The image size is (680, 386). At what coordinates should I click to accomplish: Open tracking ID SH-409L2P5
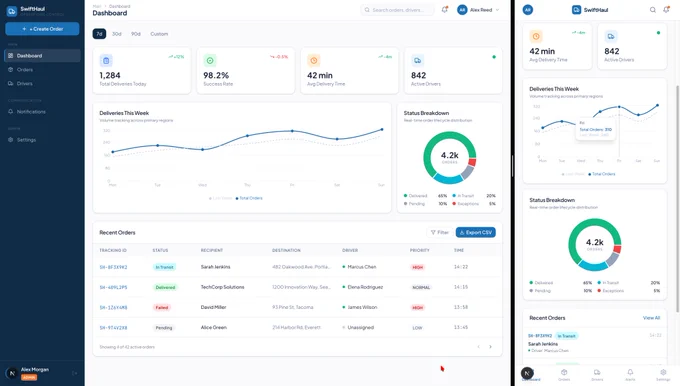[114, 287]
